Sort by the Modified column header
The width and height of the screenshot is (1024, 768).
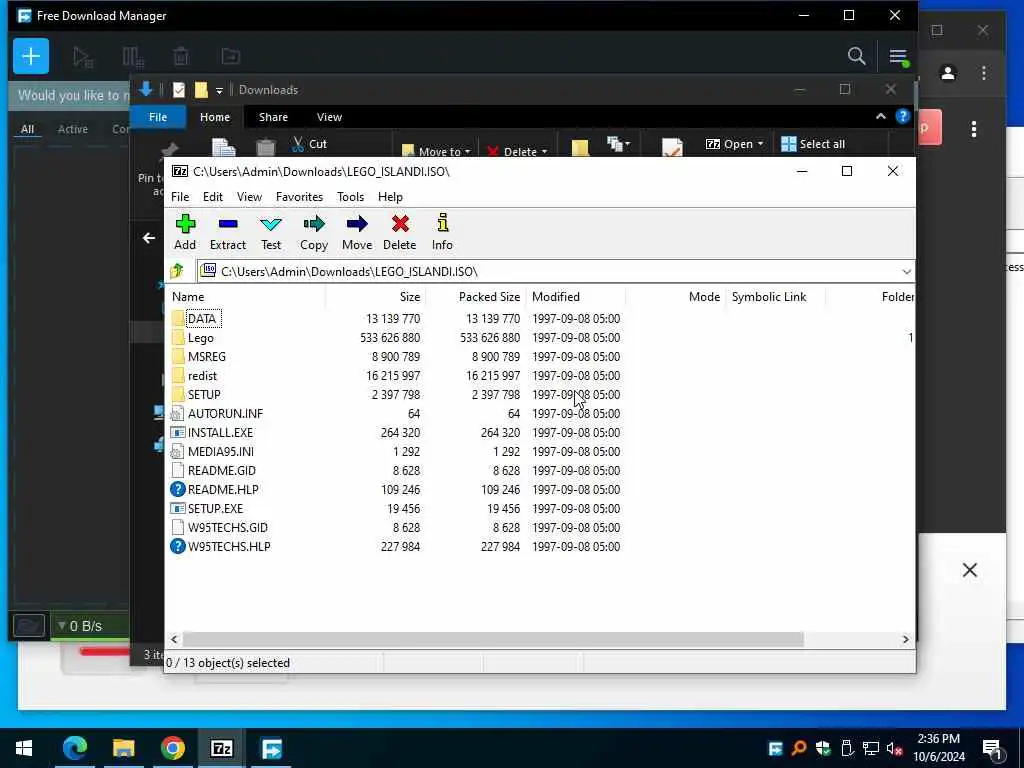pyautogui.click(x=575, y=296)
